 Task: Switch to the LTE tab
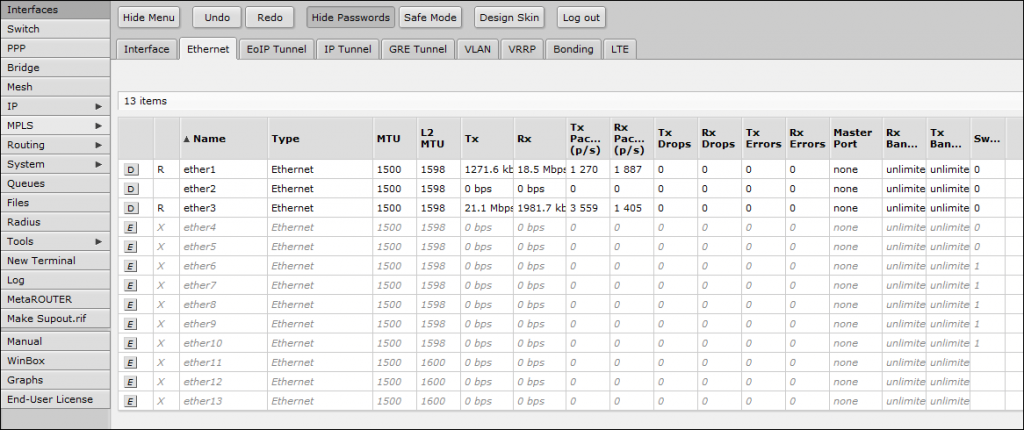[620, 49]
